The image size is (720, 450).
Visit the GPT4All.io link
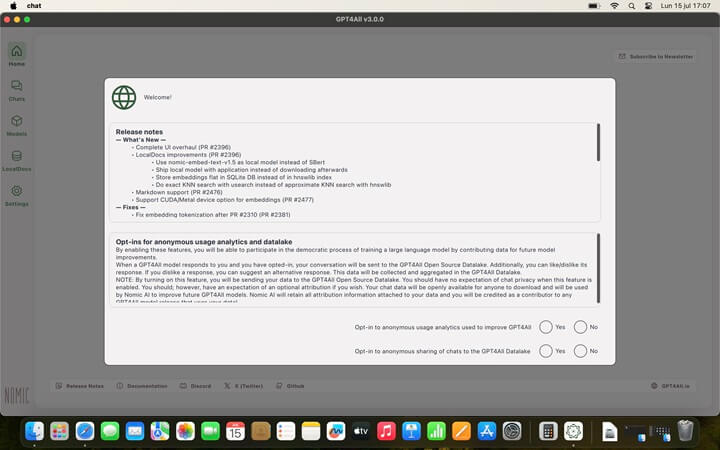[x=670, y=386]
